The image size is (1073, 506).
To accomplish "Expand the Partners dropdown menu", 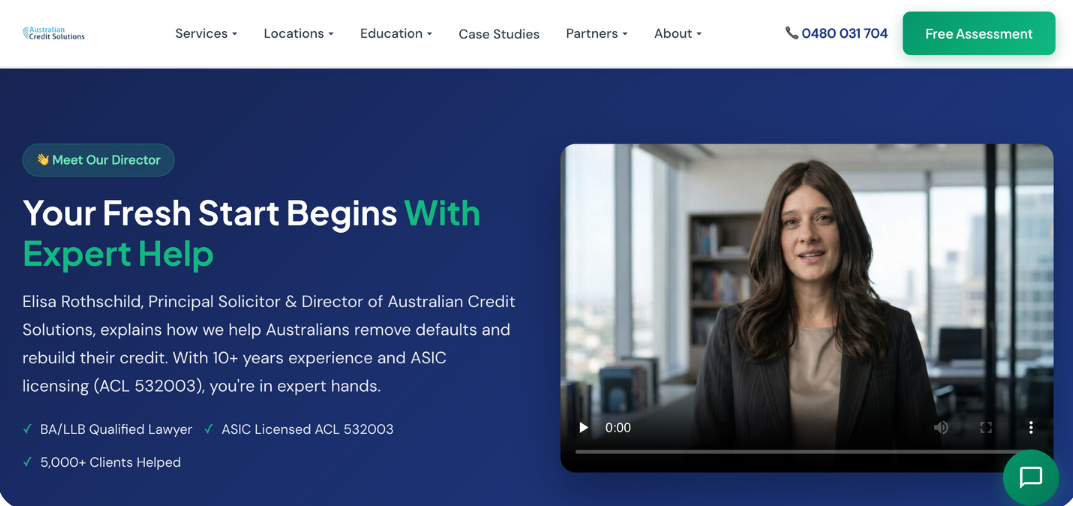I will pyautogui.click(x=597, y=34).
